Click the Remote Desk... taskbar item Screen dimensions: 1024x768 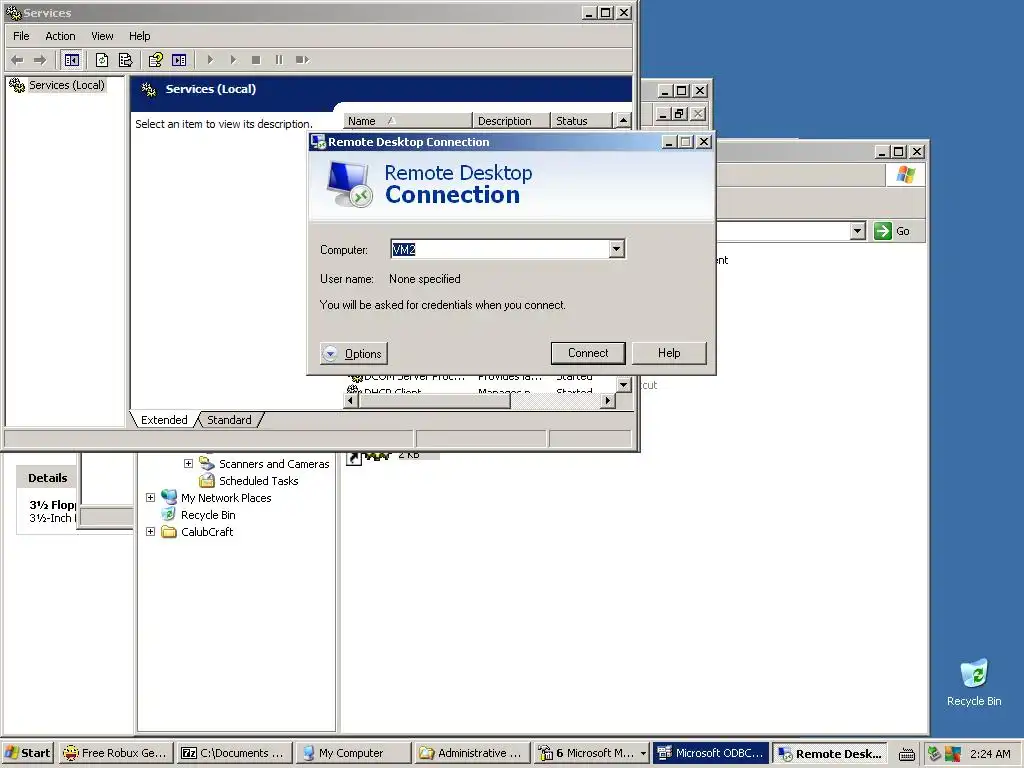click(830, 753)
